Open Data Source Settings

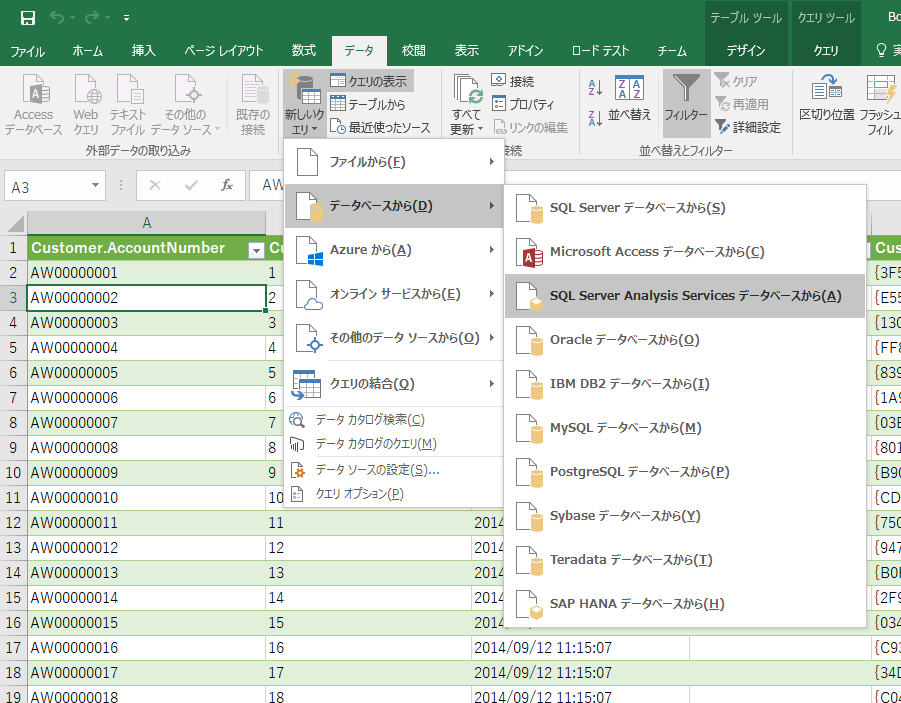377,469
